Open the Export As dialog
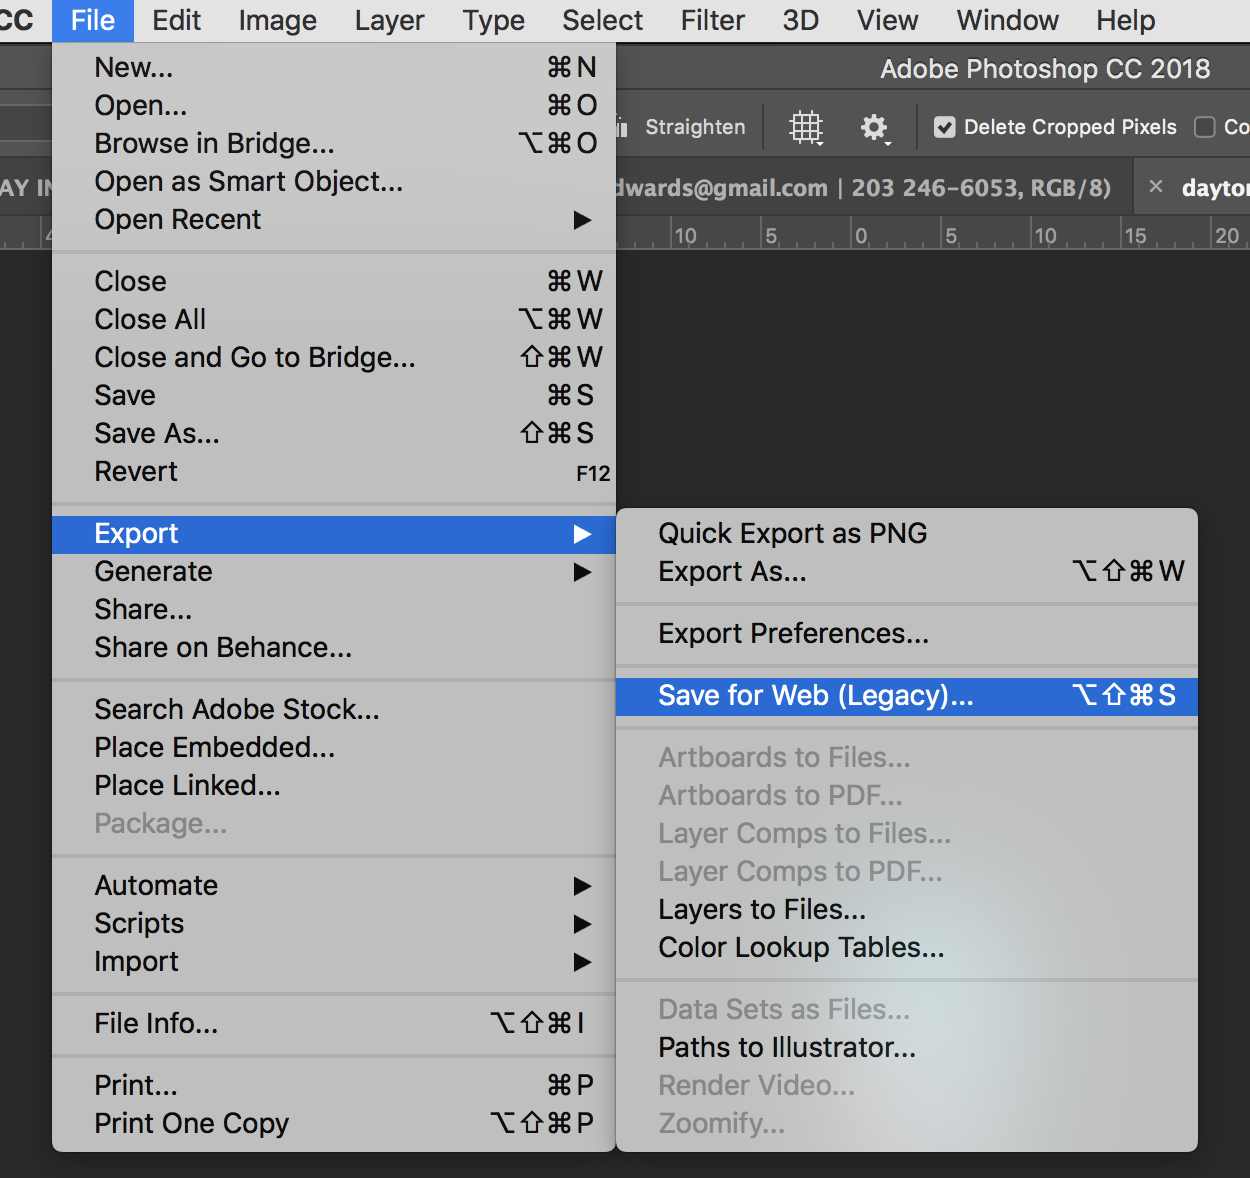1250x1178 pixels. tap(732, 572)
